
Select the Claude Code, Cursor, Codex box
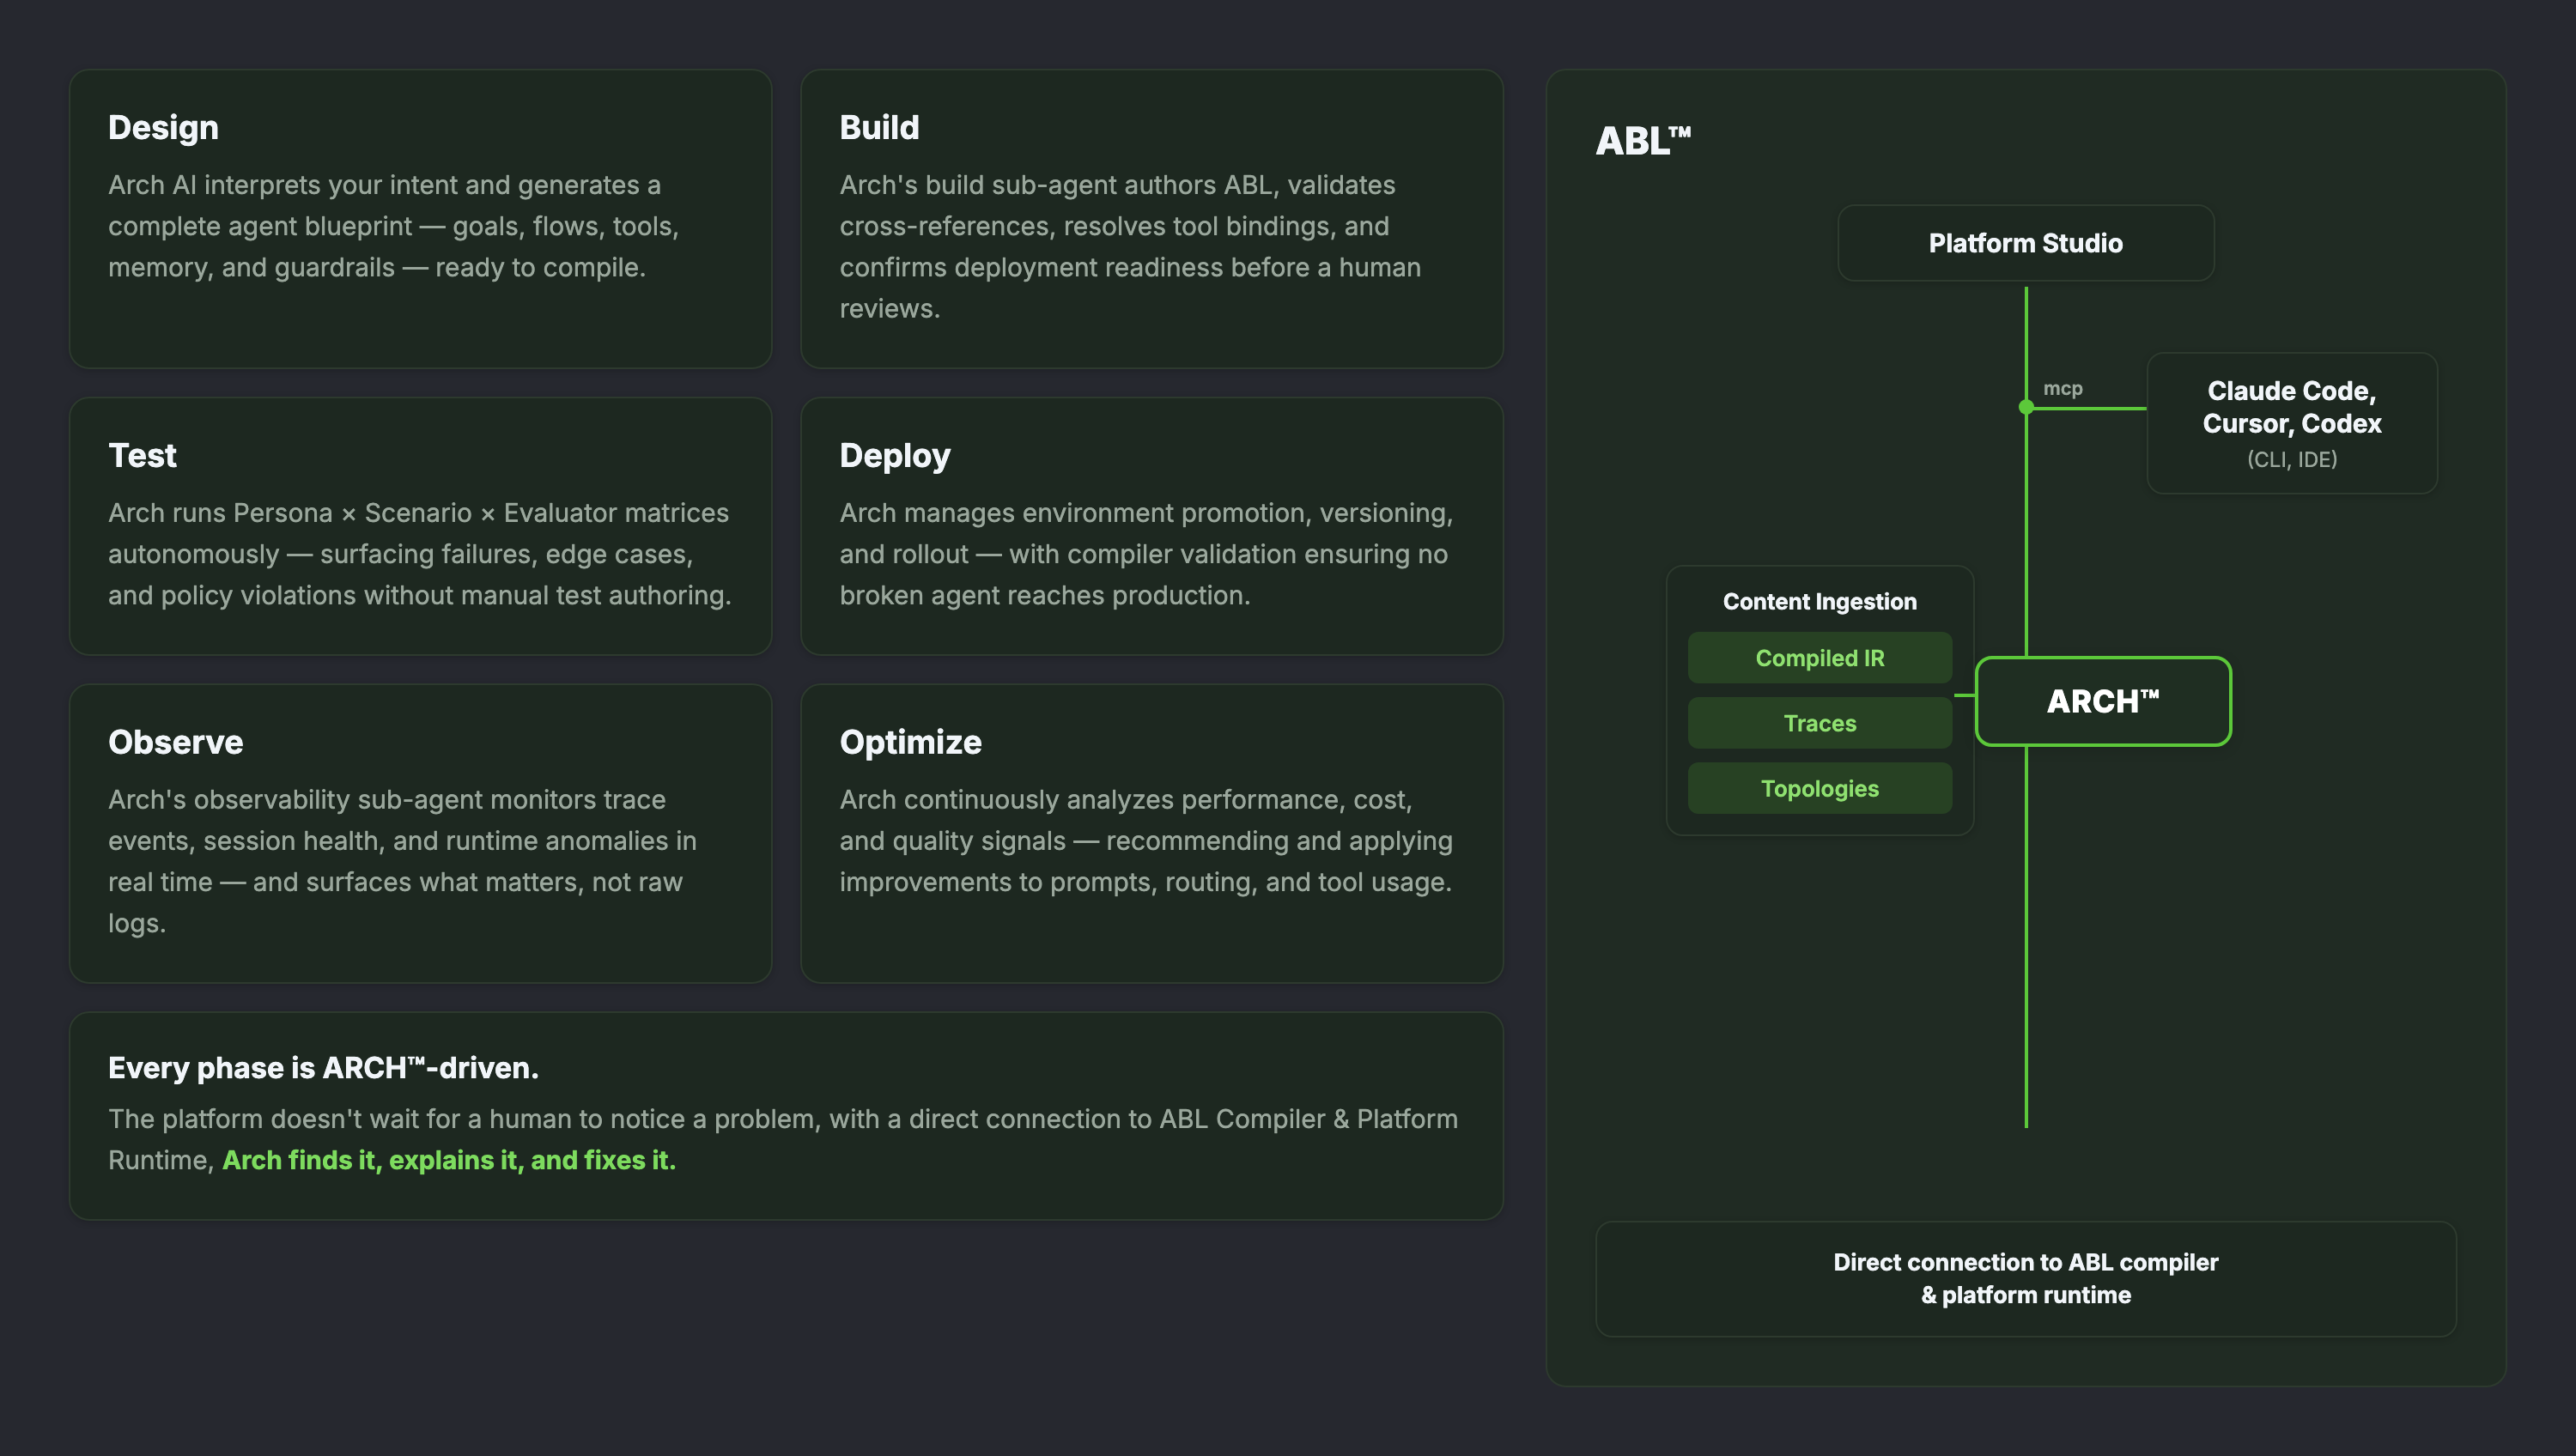point(2292,423)
